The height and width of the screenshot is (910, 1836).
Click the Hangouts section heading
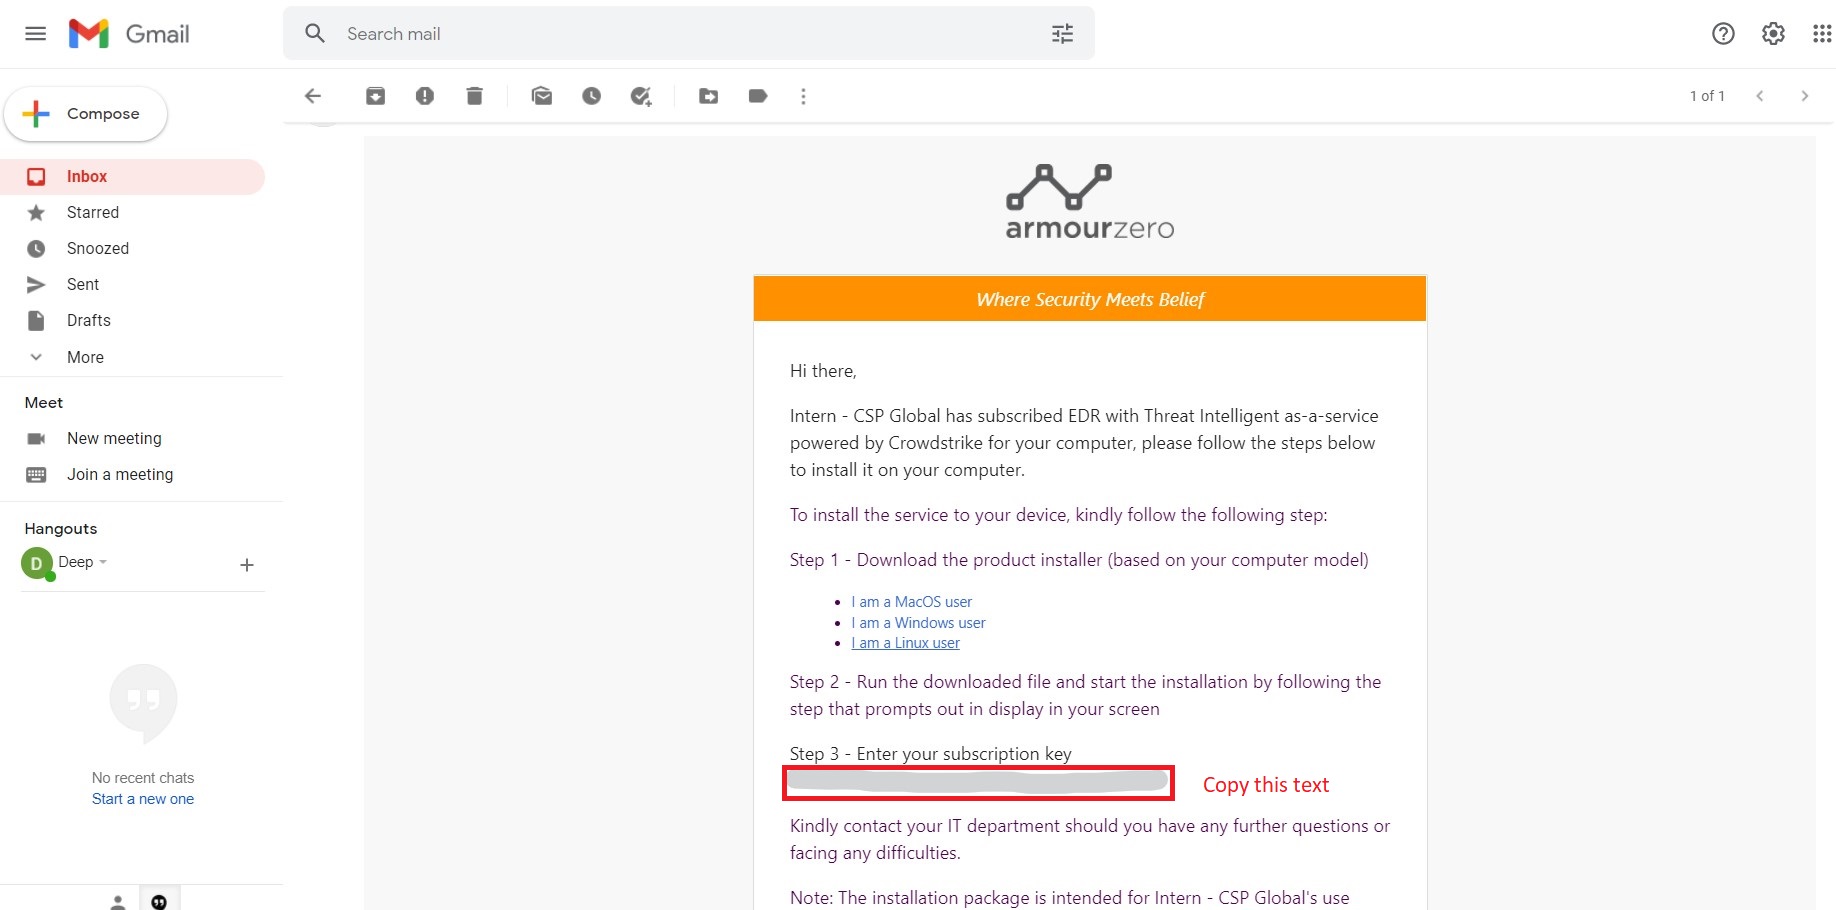tap(61, 529)
